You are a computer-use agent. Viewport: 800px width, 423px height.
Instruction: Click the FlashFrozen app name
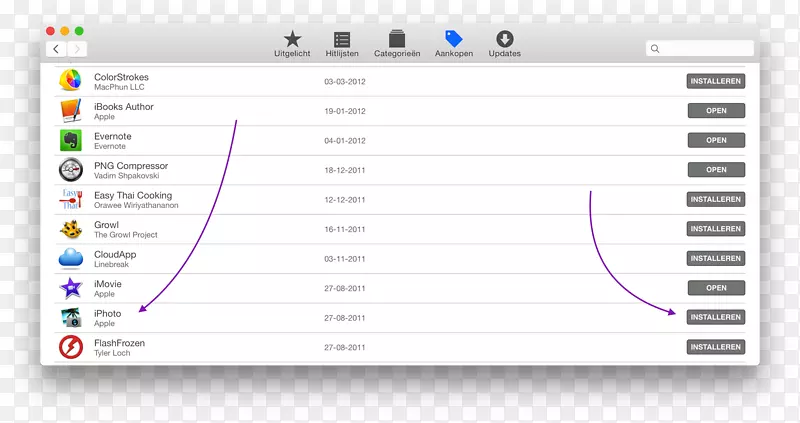point(119,343)
